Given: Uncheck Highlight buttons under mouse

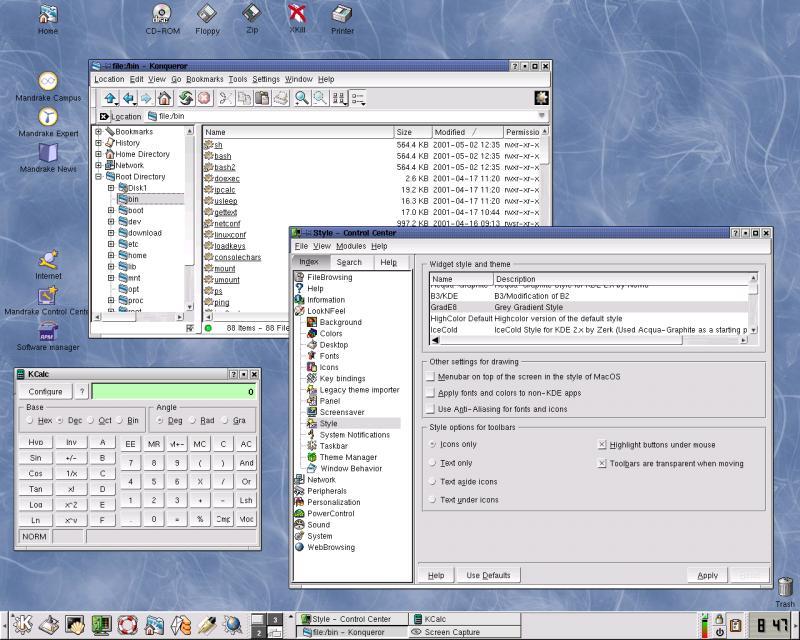Looking at the screenshot, I should pyautogui.click(x=602, y=445).
